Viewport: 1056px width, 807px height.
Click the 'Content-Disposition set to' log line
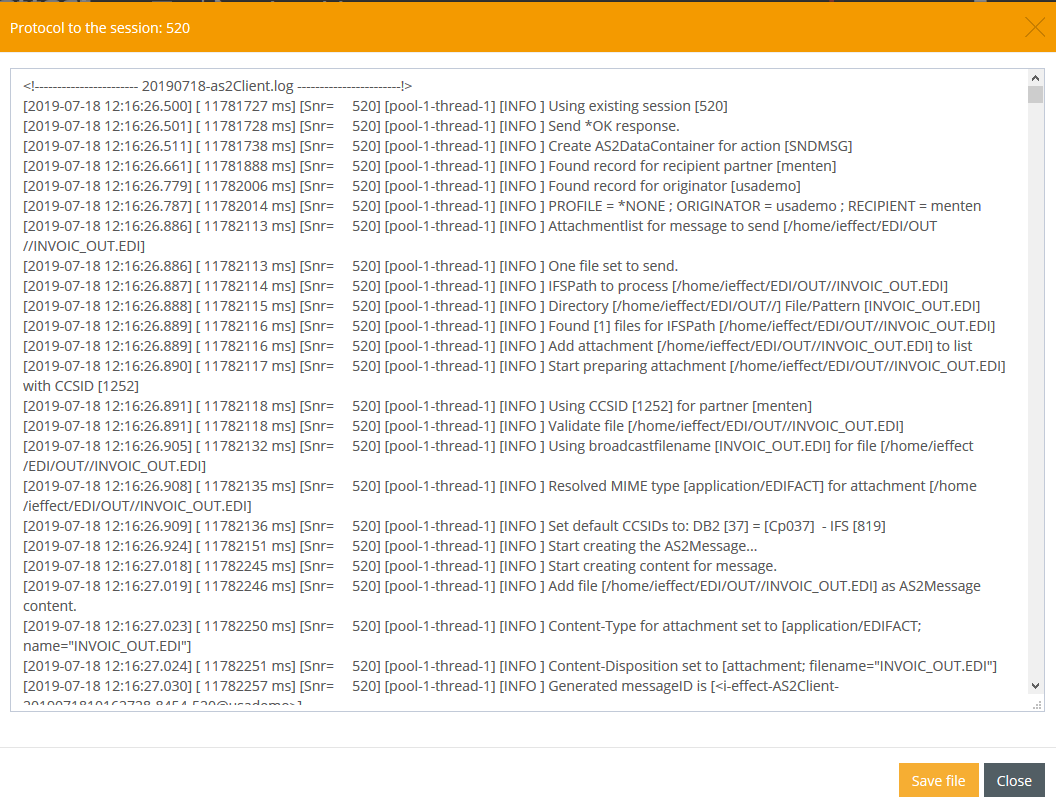point(772,666)
